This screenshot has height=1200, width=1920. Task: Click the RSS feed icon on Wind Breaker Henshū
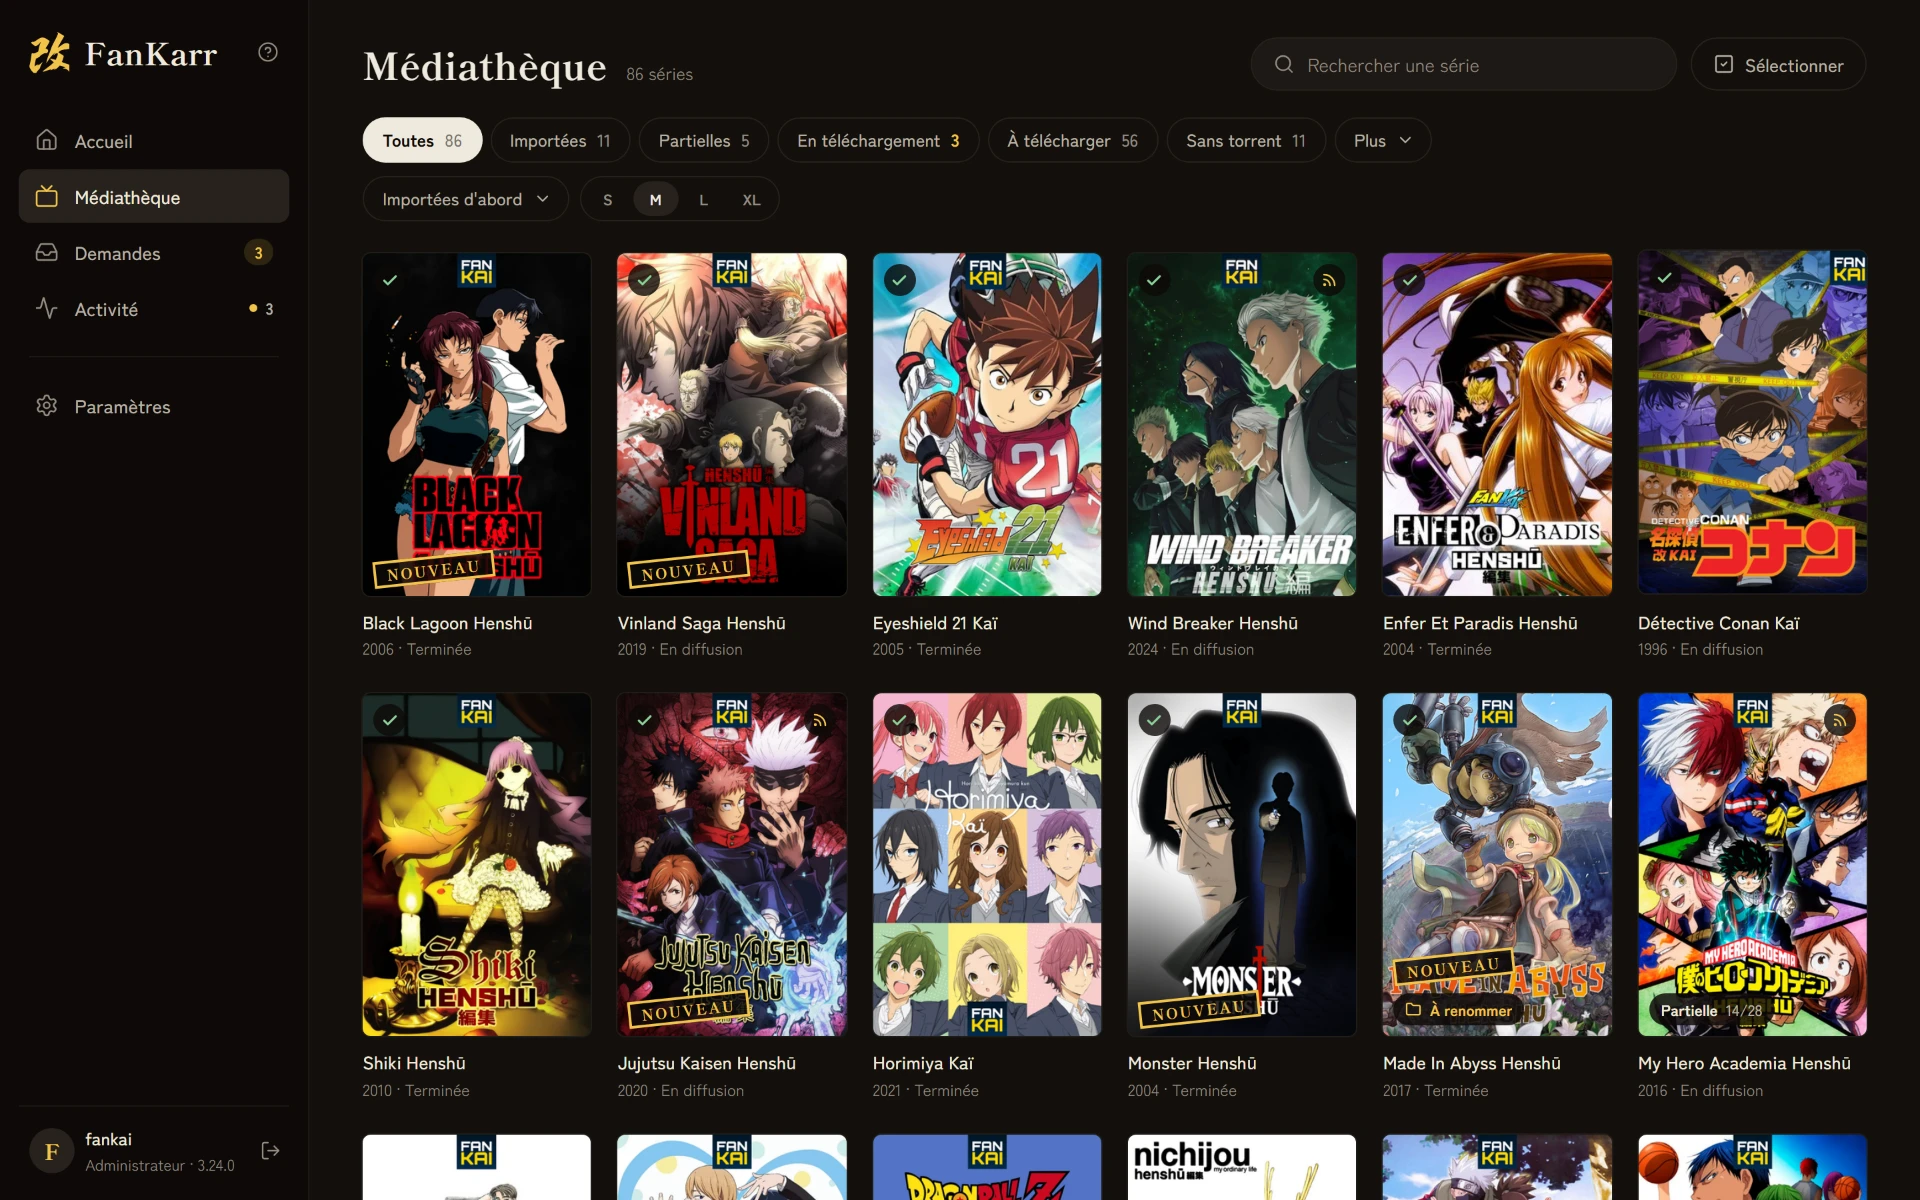pos(1329,281)
